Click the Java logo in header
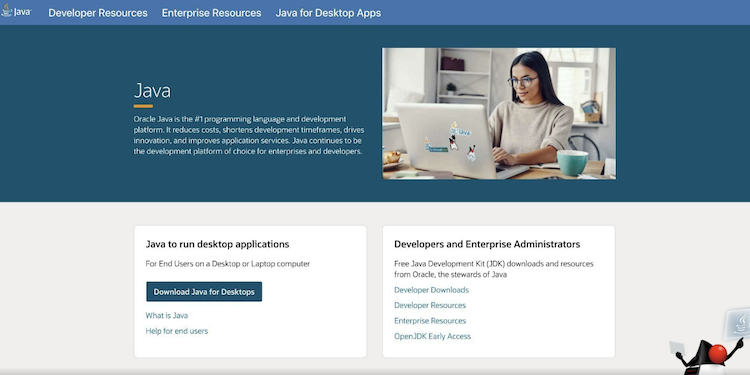Image resolution: width=750 pixels, height=375 pixels. click(16, 11)
